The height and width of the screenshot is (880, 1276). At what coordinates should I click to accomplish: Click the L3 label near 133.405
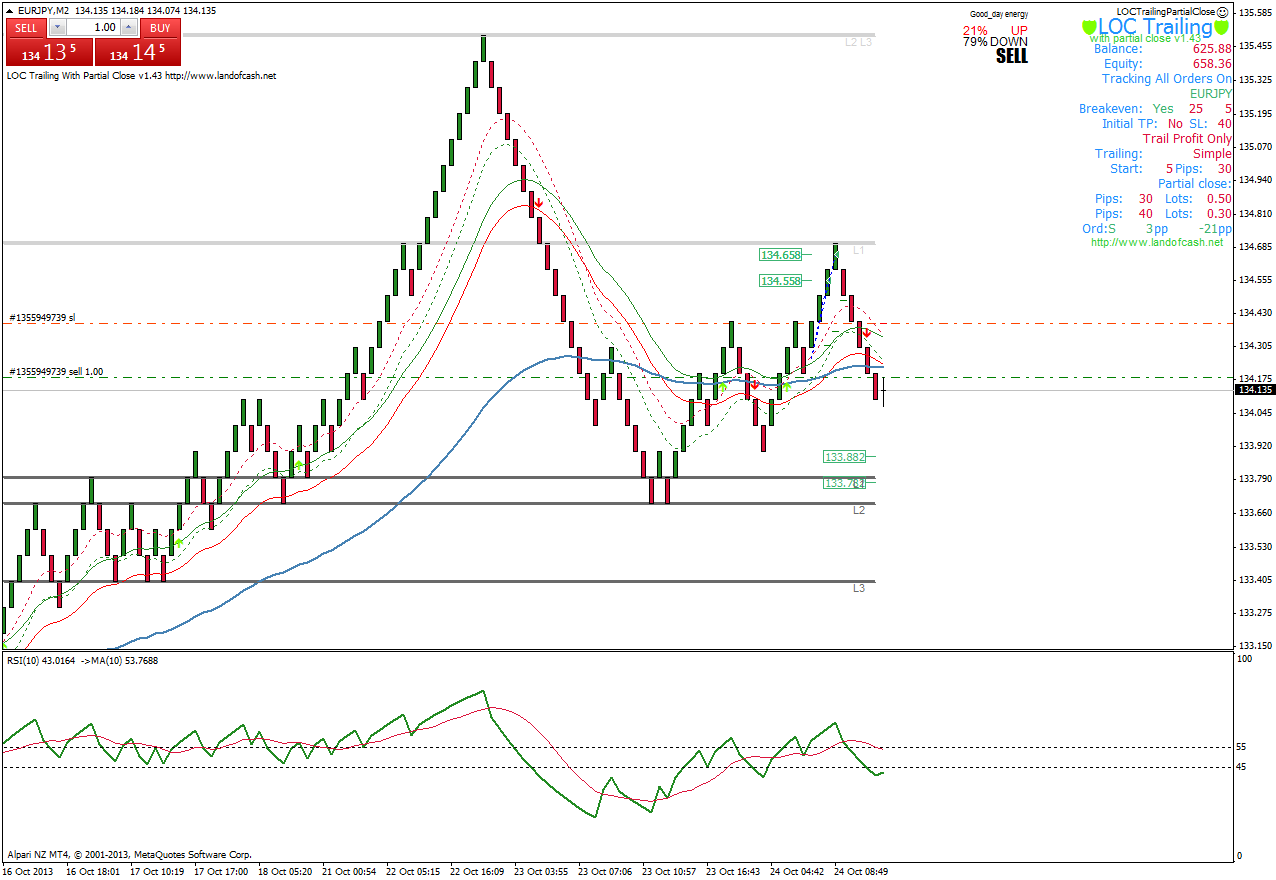pos(859,589)
